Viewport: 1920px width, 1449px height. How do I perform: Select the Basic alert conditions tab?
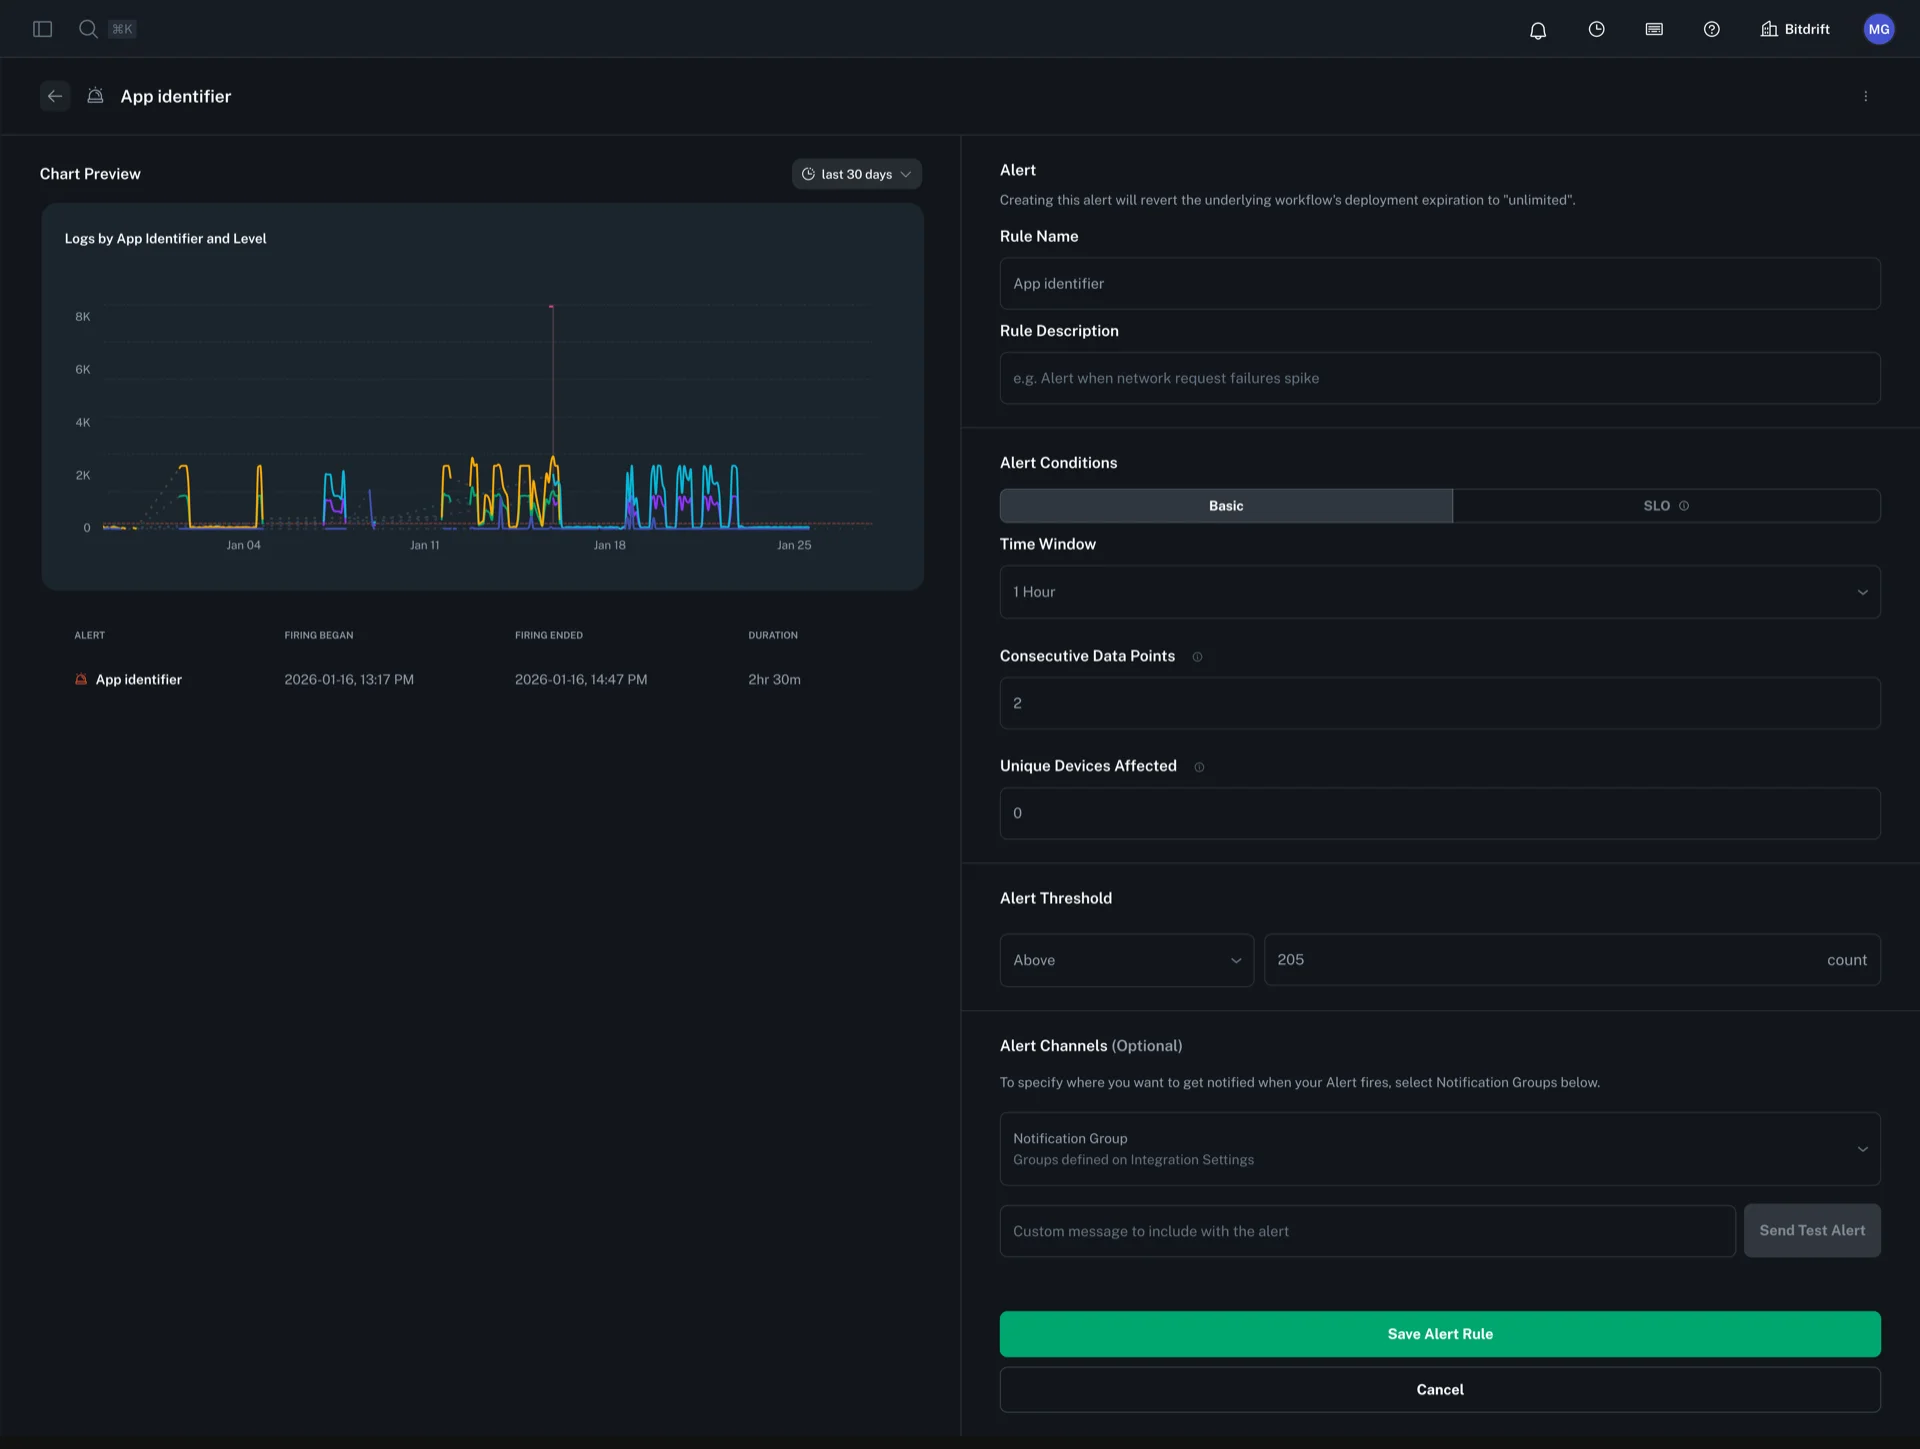[x=1225, y=506]
